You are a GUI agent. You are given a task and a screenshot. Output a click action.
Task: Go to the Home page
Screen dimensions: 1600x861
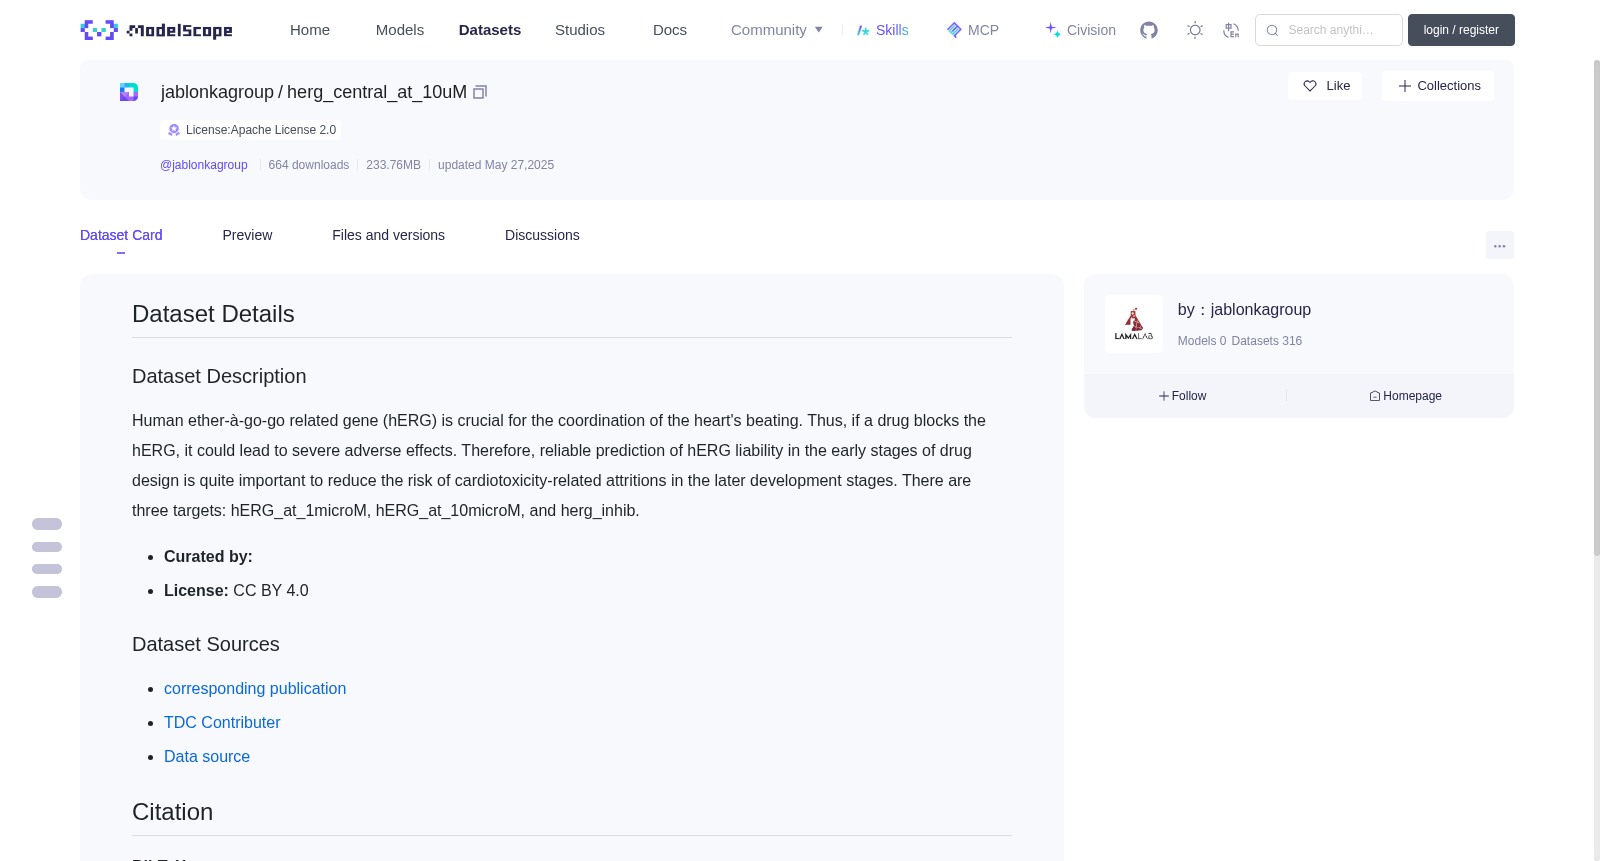[x=310, y=30]
